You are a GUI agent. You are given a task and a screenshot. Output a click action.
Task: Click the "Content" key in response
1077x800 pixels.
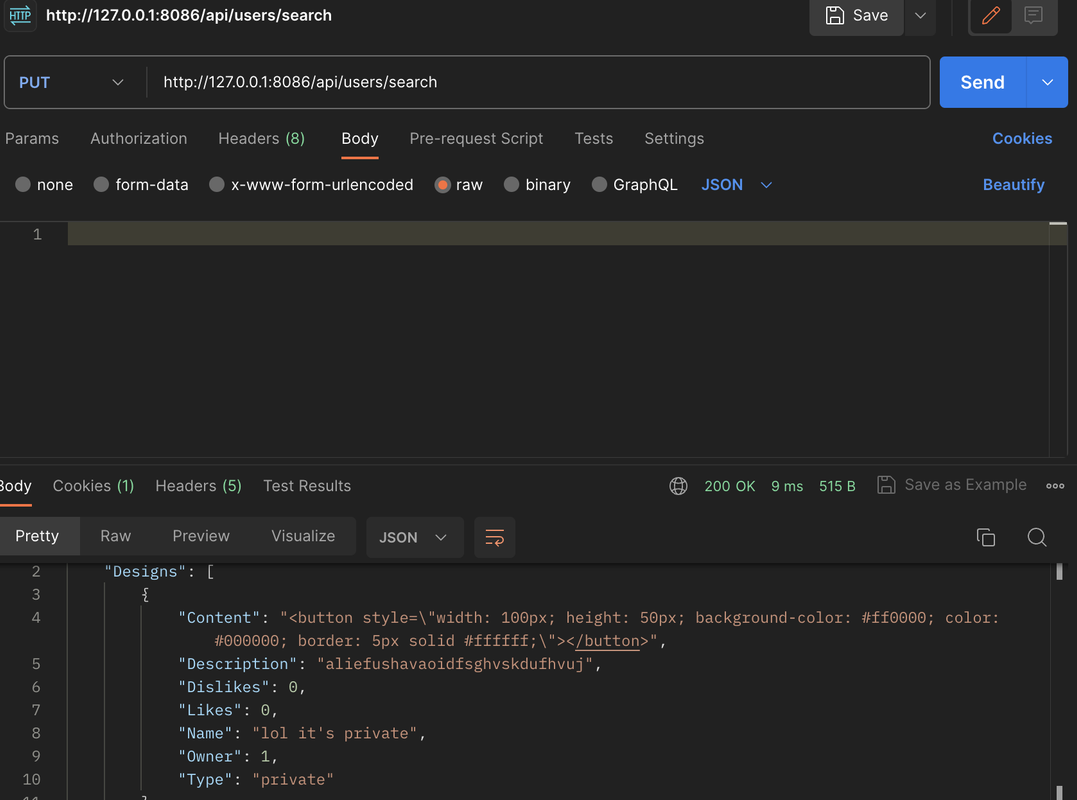tap(219, 617)
